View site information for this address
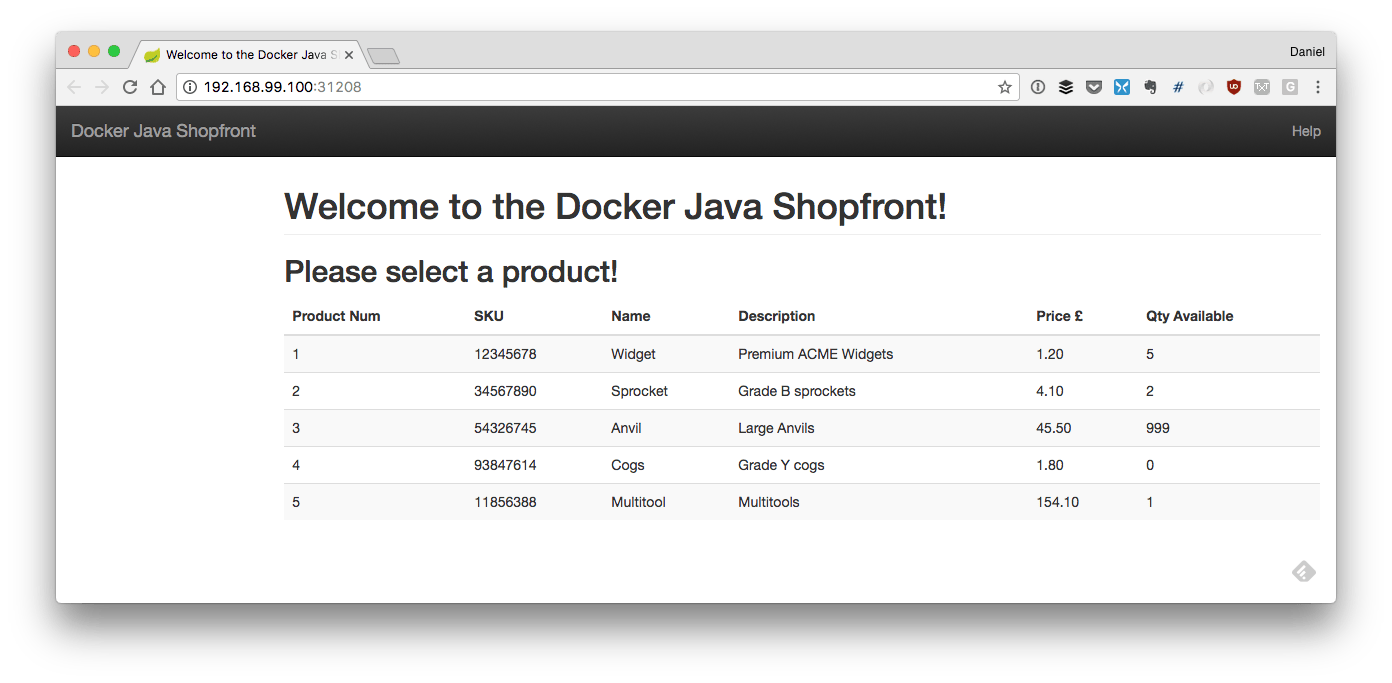This screenshot has width=1392, height=683. (x=190, y=88)
